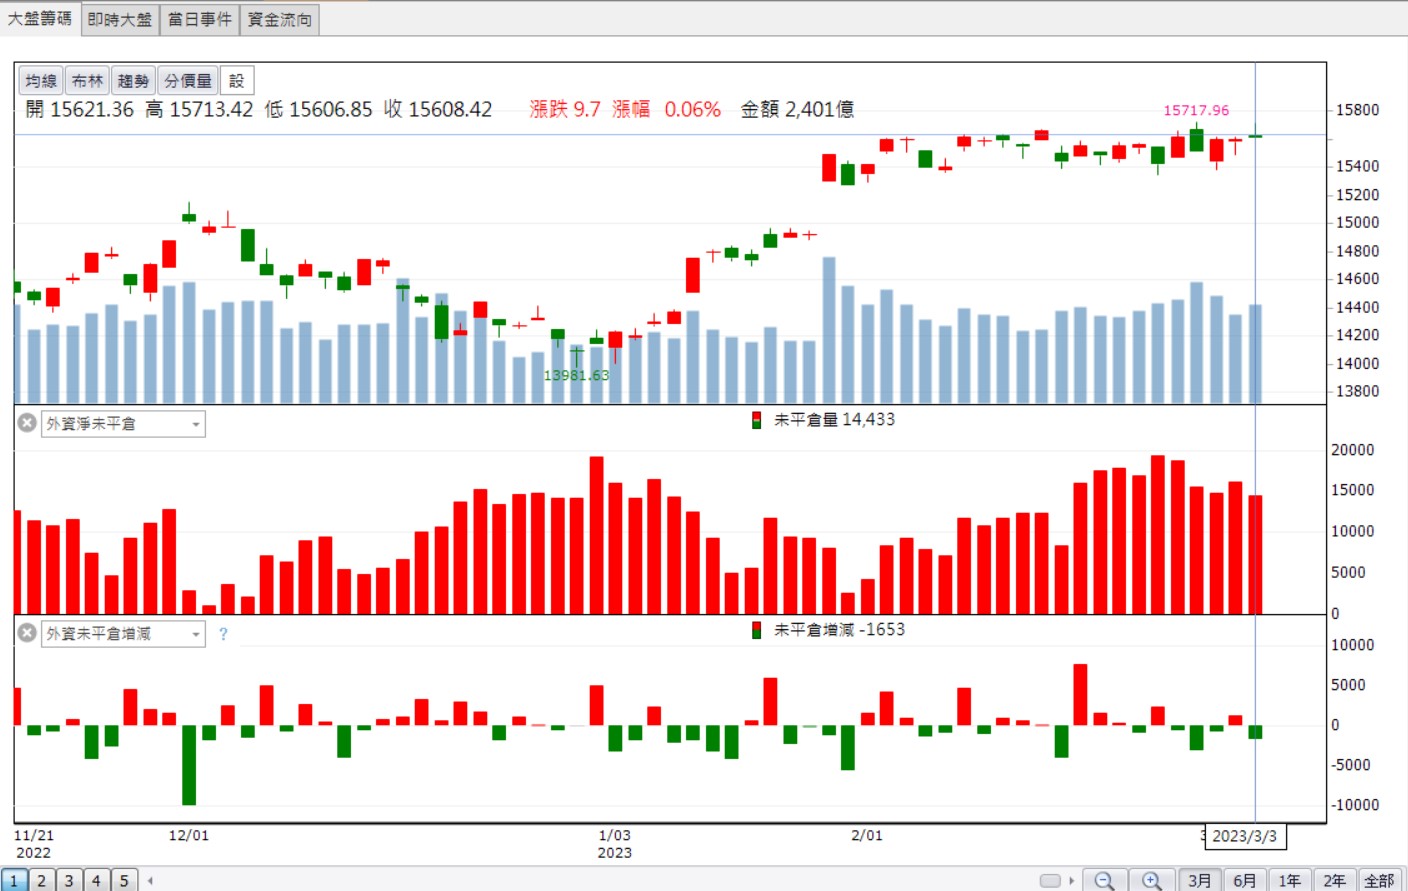
Task: Toggle the 布林 Bollinger band overlay
Action: (x=87, y=81)
